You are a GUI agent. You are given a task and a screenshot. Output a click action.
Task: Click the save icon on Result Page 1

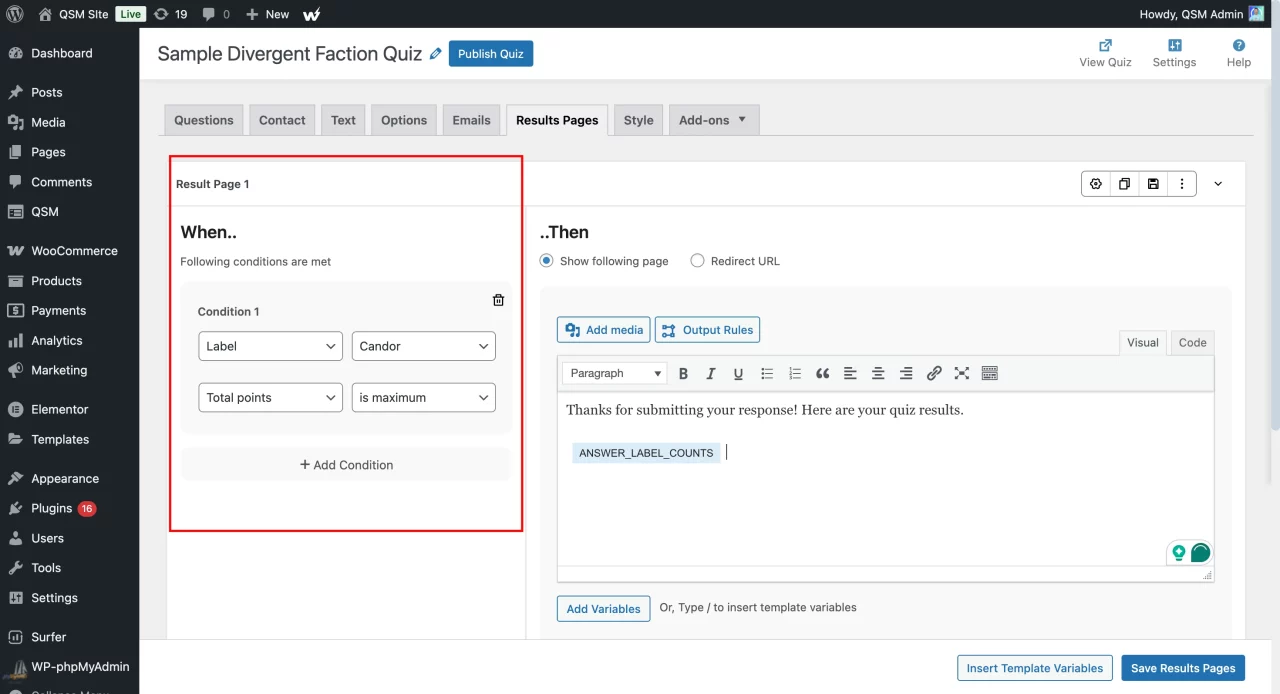click(x=1153, y=183)
